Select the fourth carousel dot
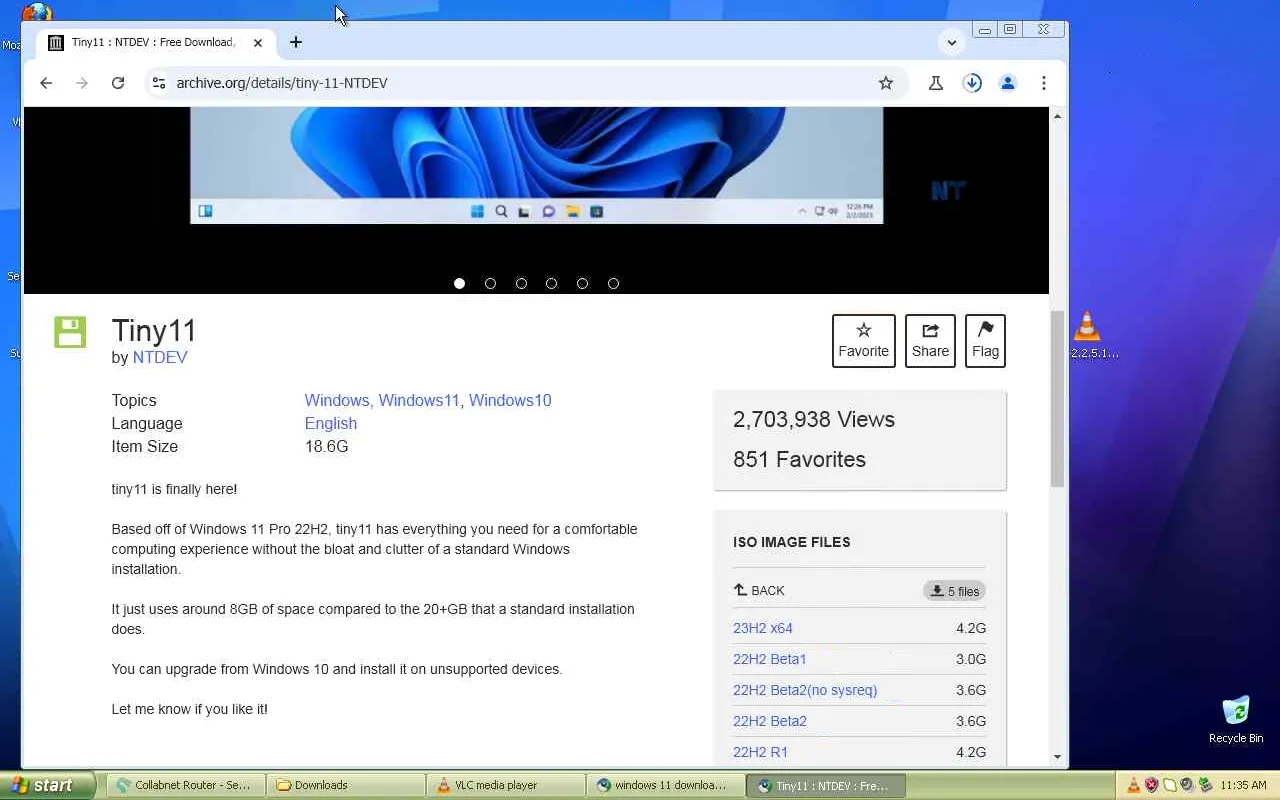1280x800 pixels. coord(551,284)
